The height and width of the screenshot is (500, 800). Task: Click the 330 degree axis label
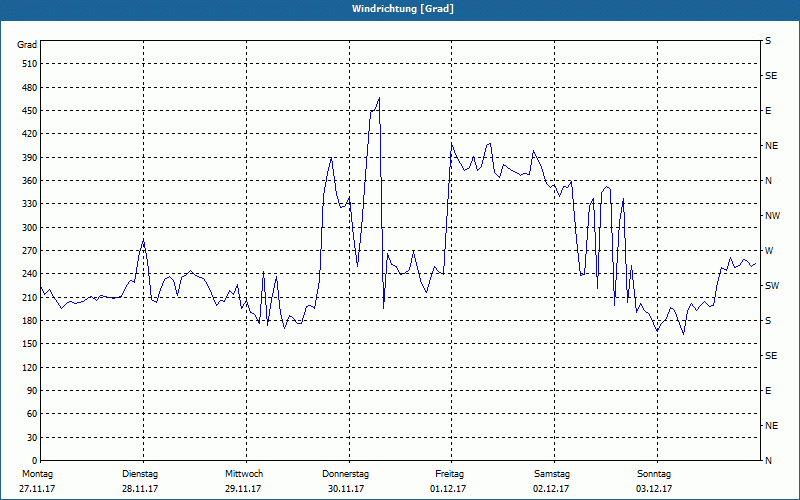(30, 204)
